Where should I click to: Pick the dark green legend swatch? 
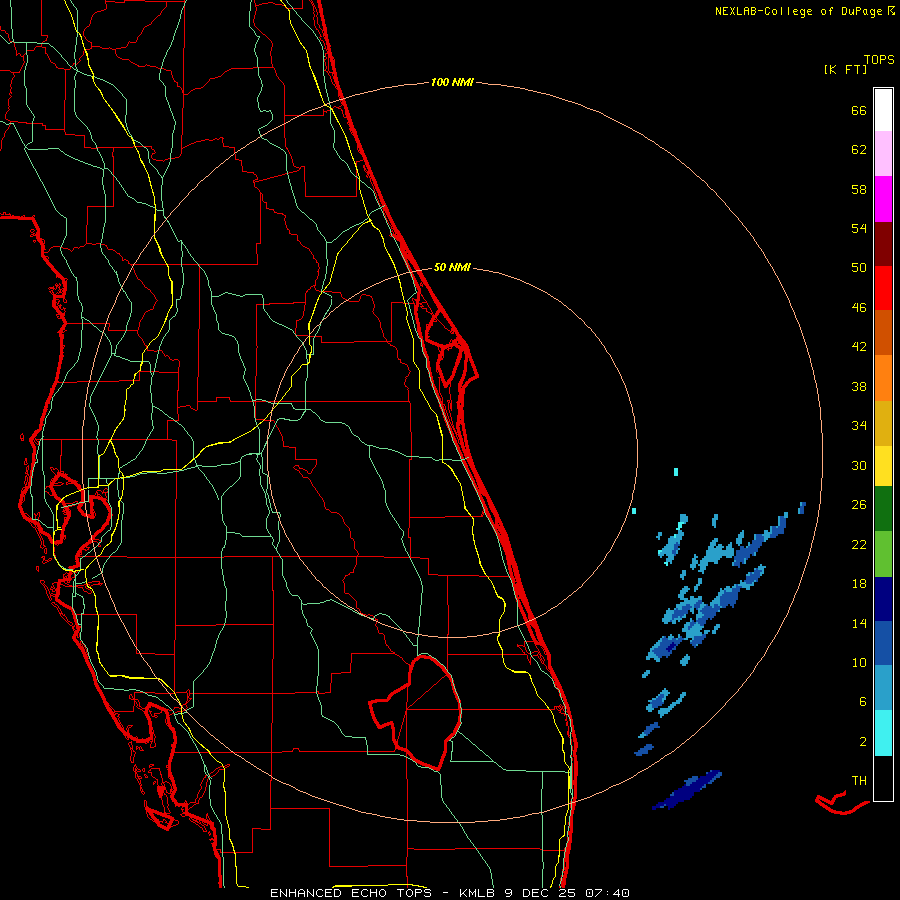pyautogui.click(x=883, y=509)
